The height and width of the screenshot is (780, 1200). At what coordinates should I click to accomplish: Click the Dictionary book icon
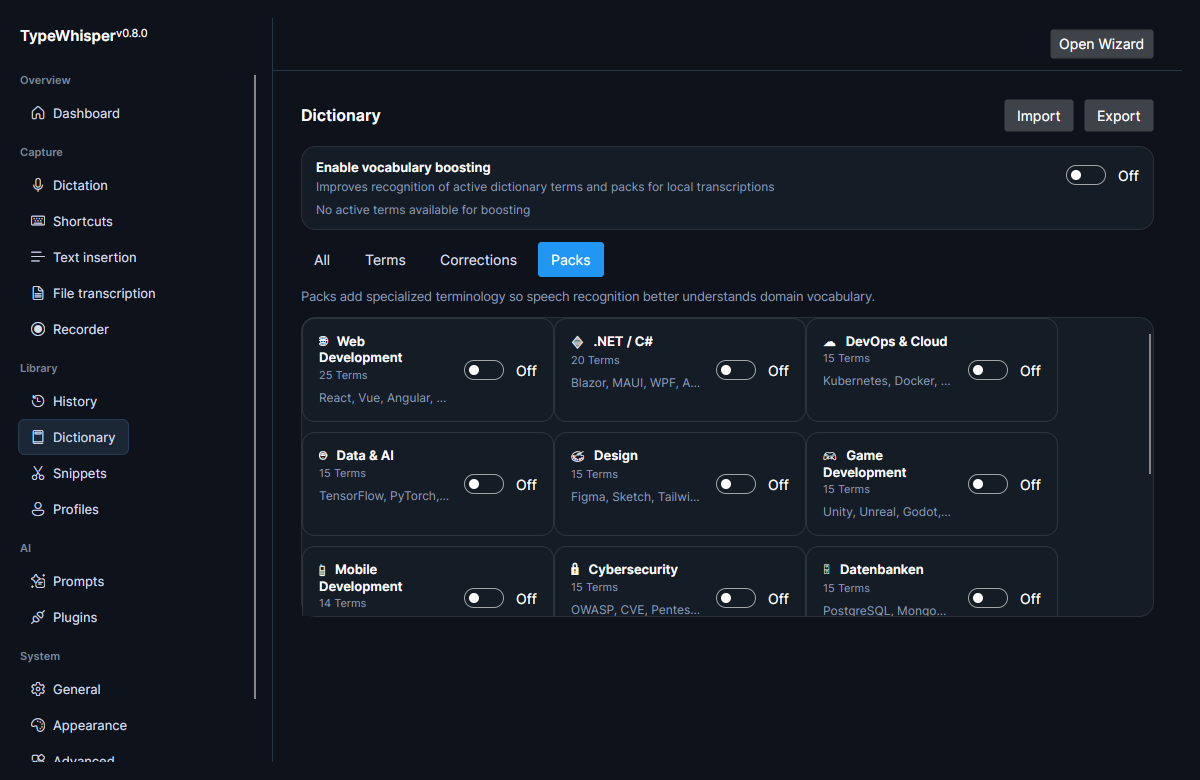click(38, 437)
